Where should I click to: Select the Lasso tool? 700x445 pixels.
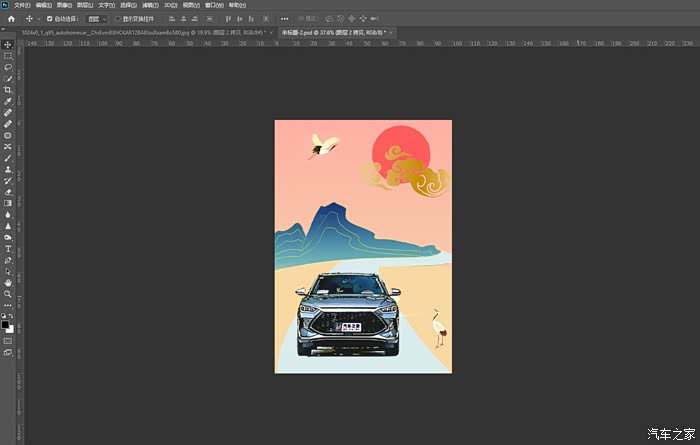[x=8, y=67]
